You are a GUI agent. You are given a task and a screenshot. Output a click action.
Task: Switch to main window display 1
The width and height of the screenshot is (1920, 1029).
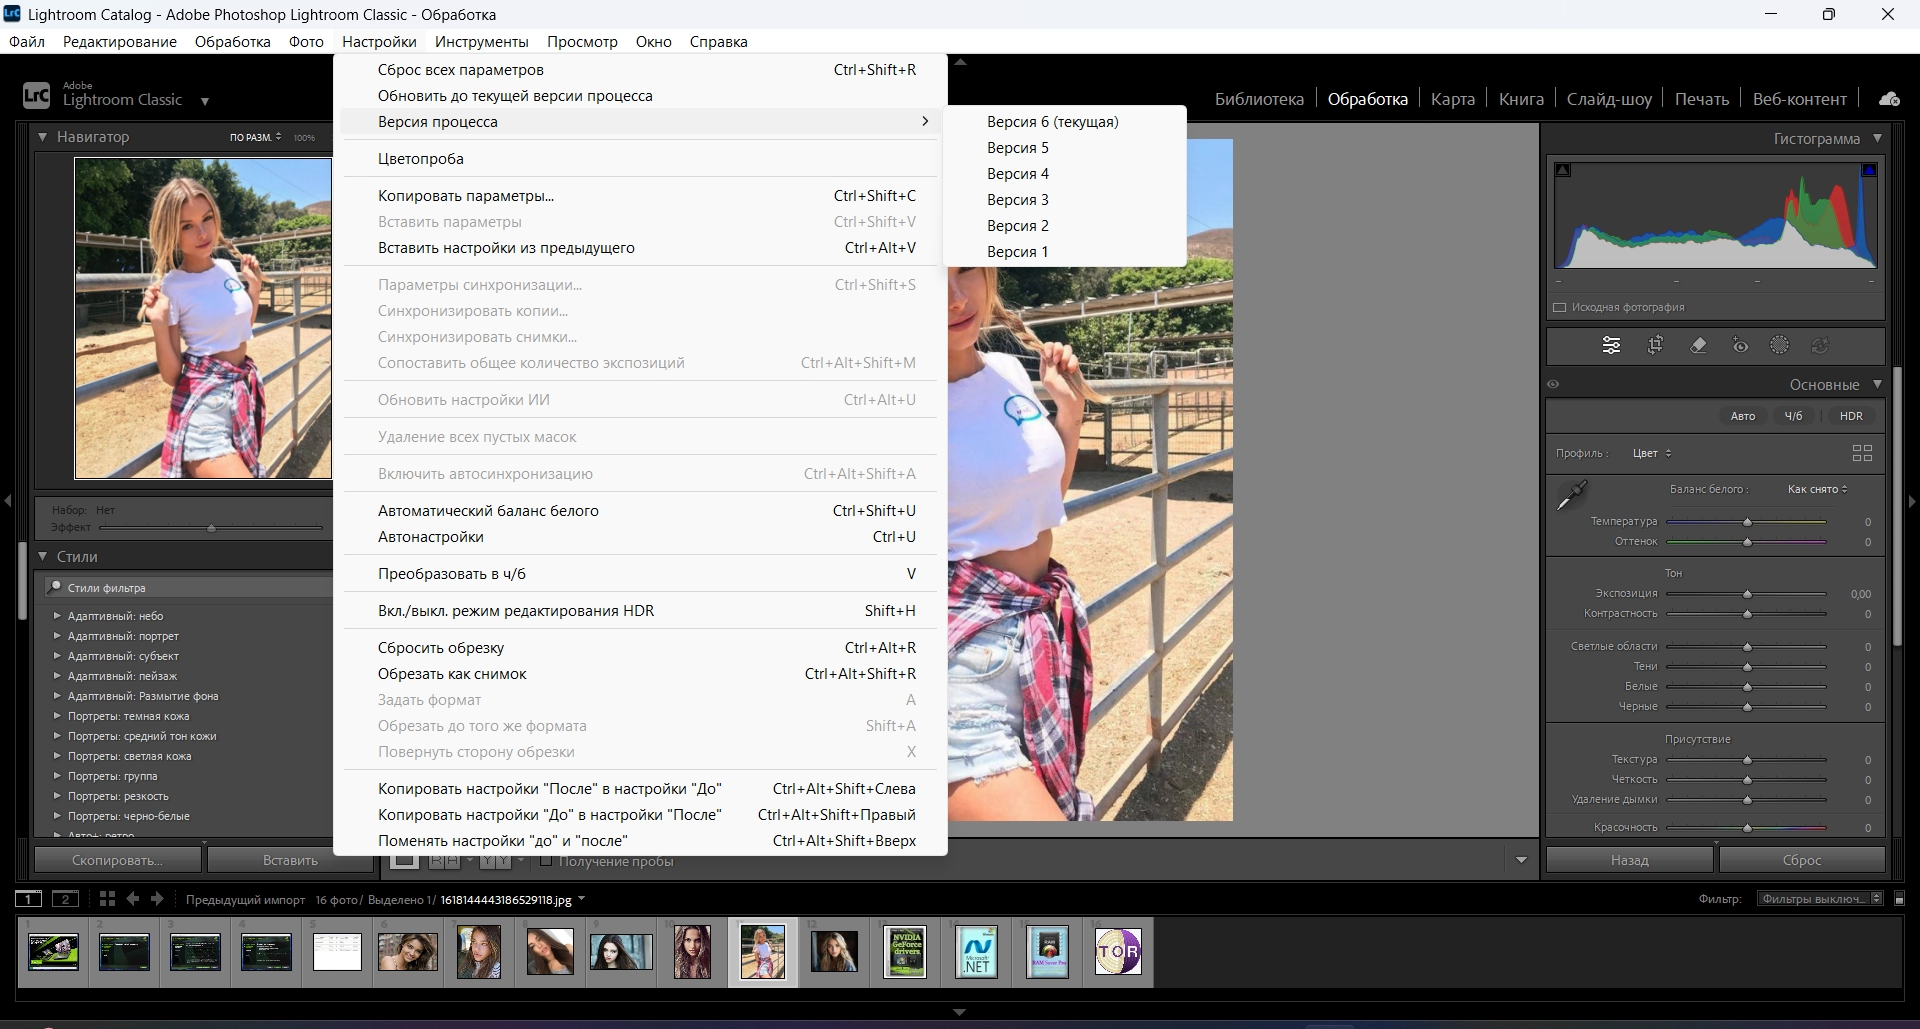pos(29,899)
